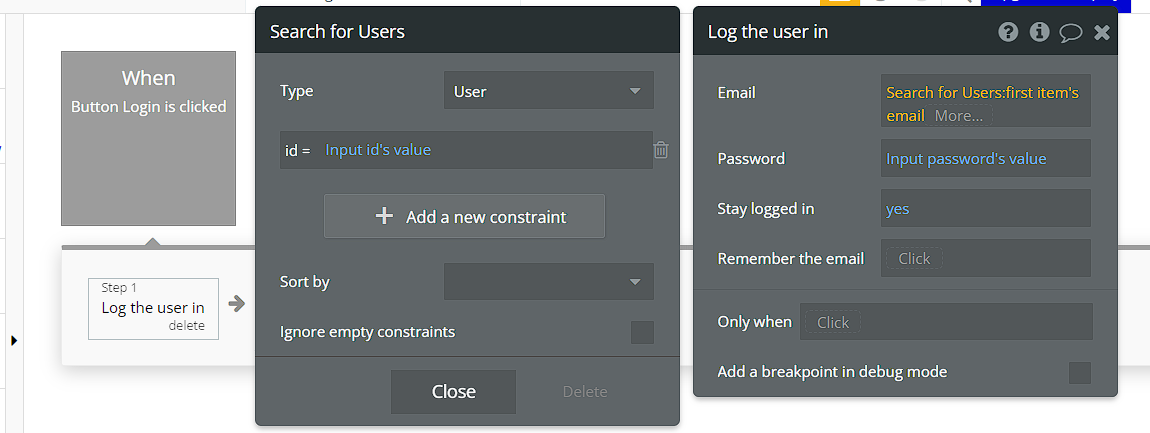Click the arrow after Step 1
Viewport: 1150px width, 433px height.
236,304
